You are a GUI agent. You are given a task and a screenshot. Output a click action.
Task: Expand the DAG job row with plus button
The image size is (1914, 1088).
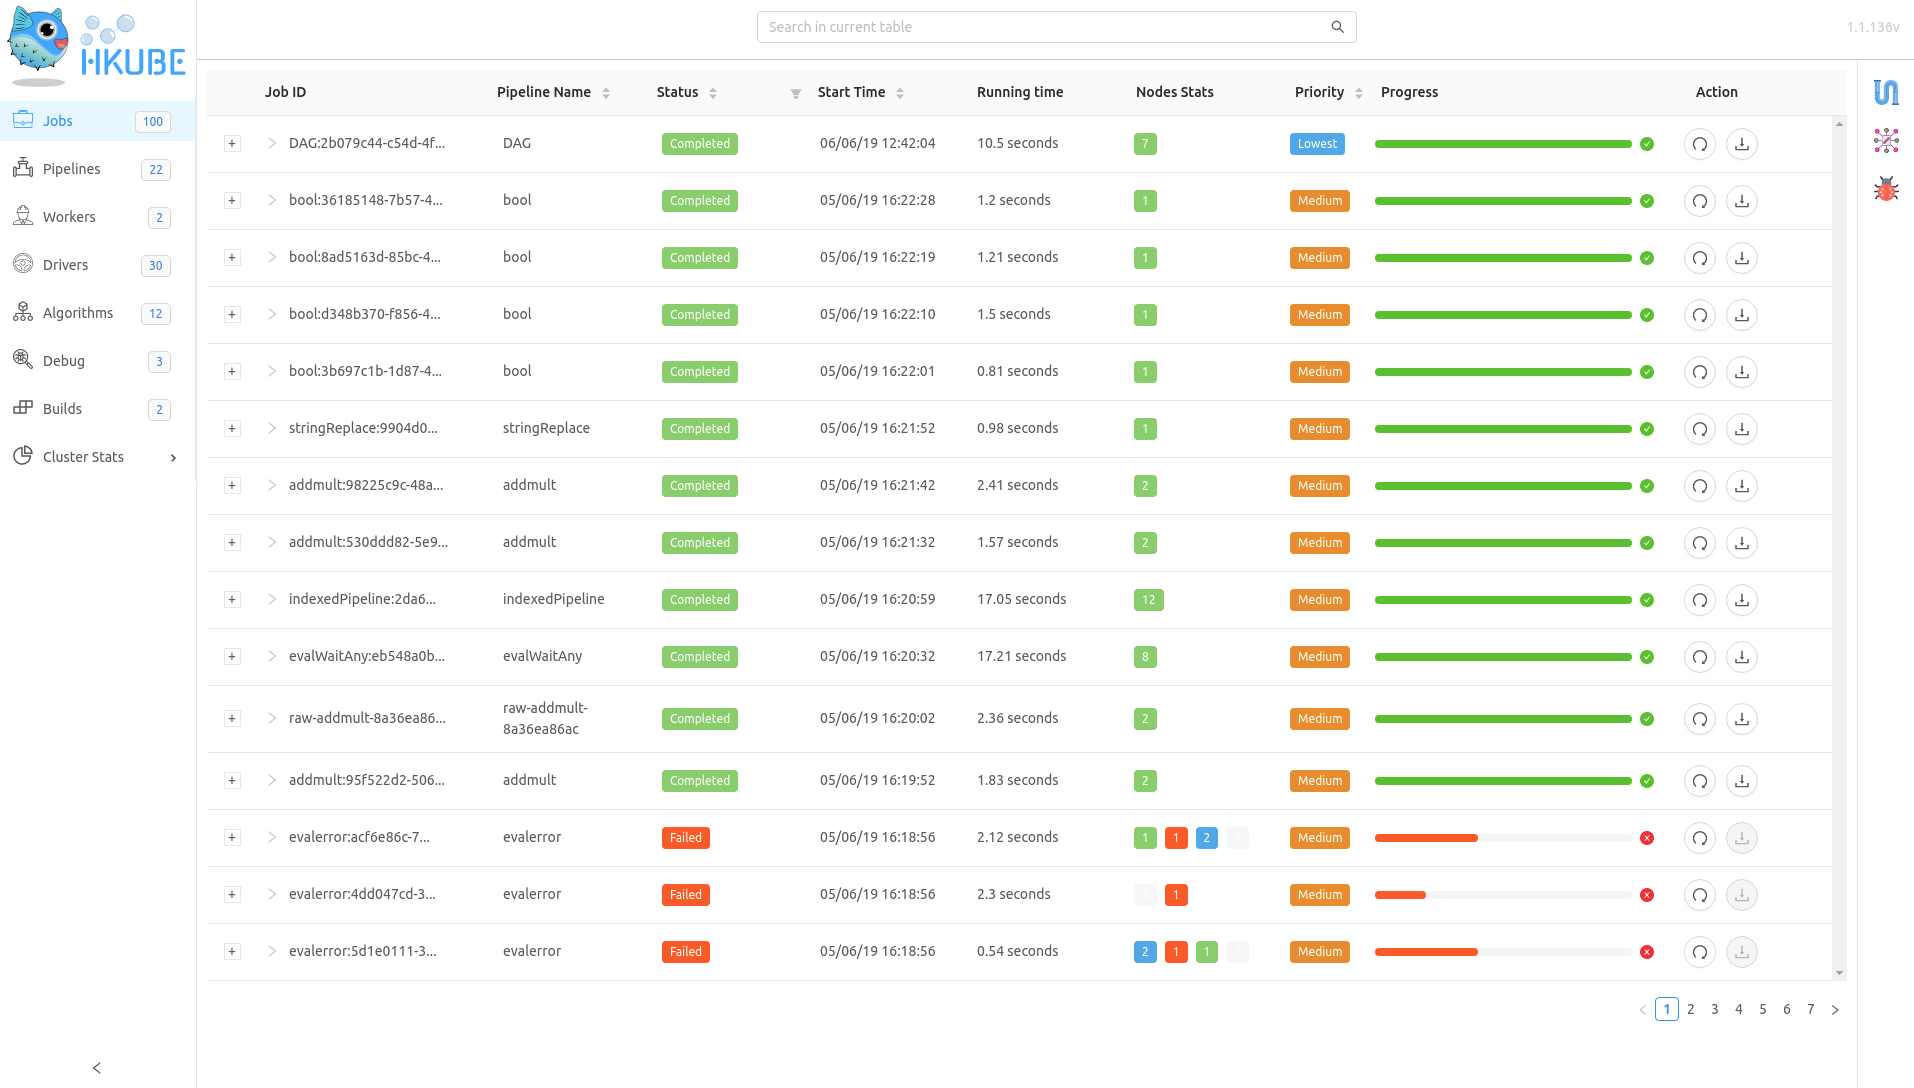pyautogui.click(x=232, y=144)
